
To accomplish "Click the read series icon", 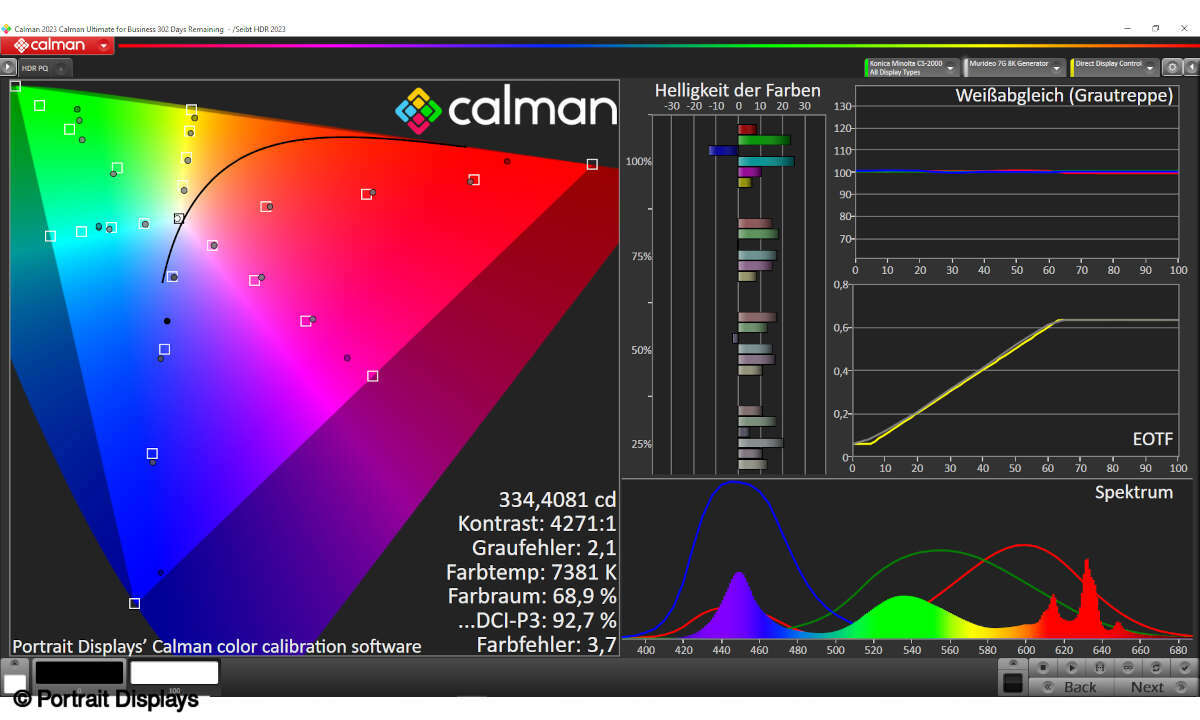I will pos(1100,667).
